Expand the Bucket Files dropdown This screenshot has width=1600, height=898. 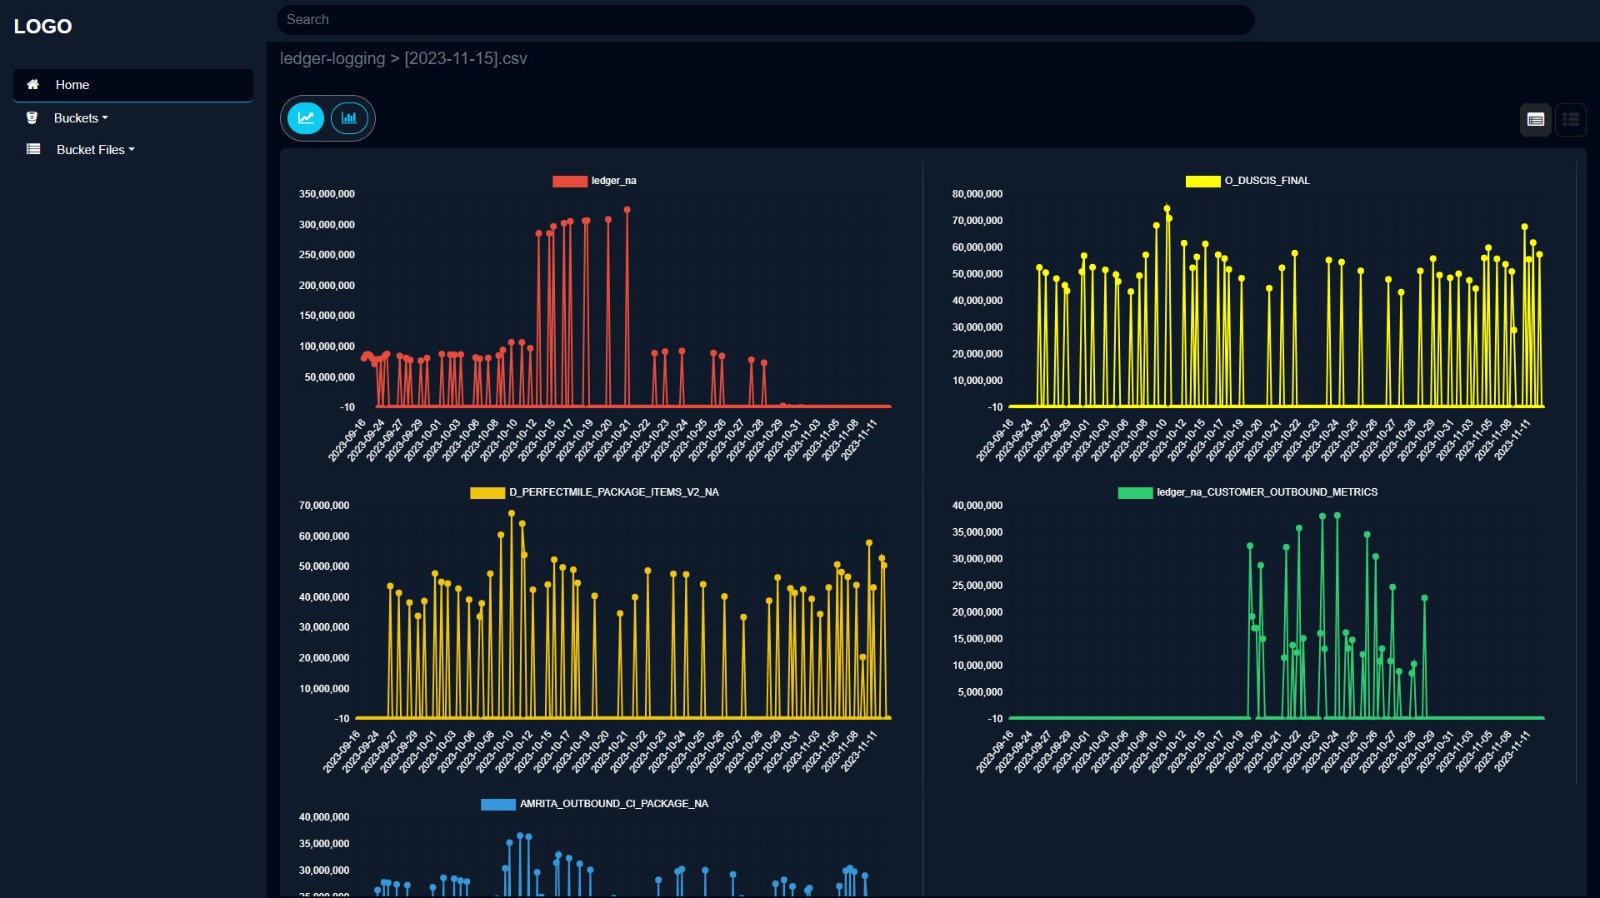[95, 150]
